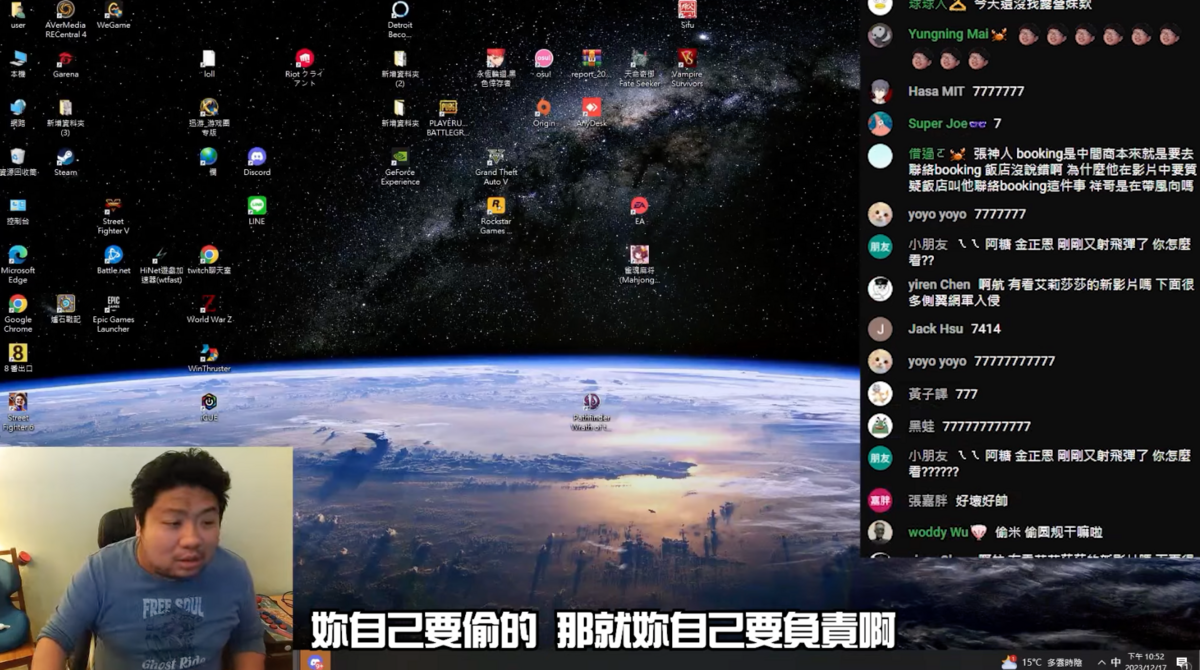Open the report_20 archive file
This screenshot has width=1200, height=670.
pos(591,64)
